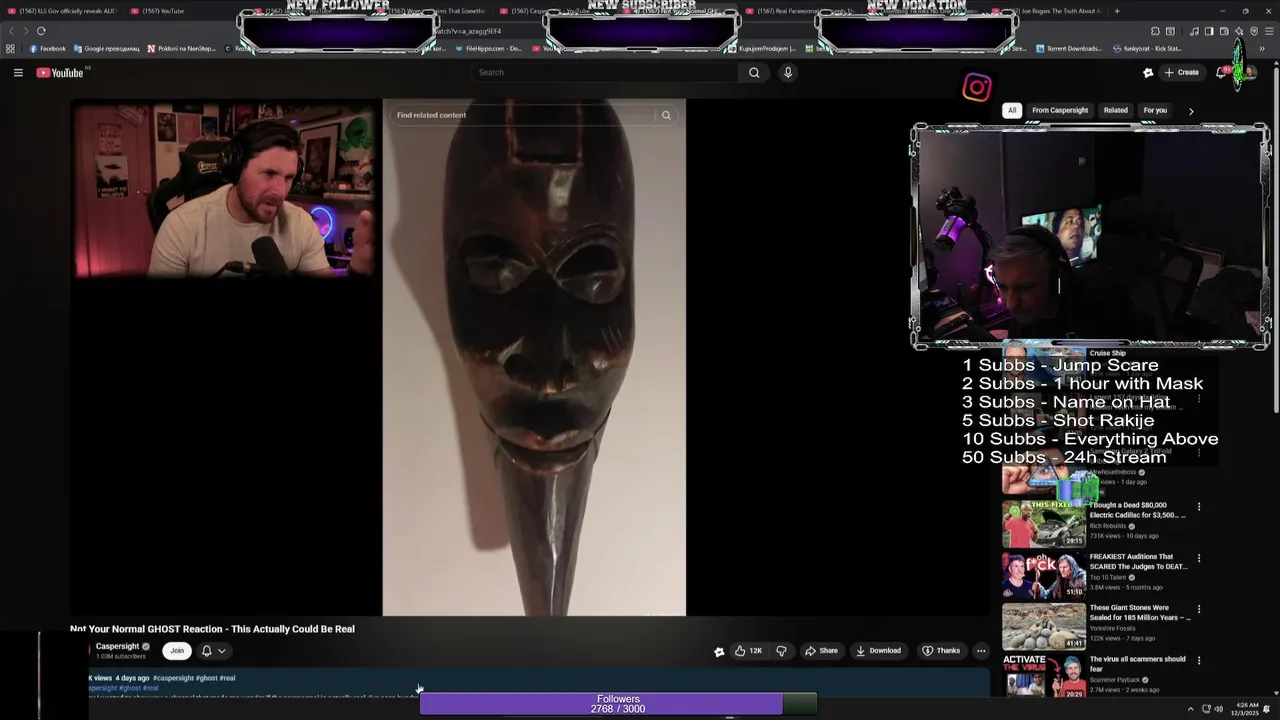The image size is (1280, 720).
Task: Click the related content search icon
Action: pyautogui.click(x=666, y=115)
